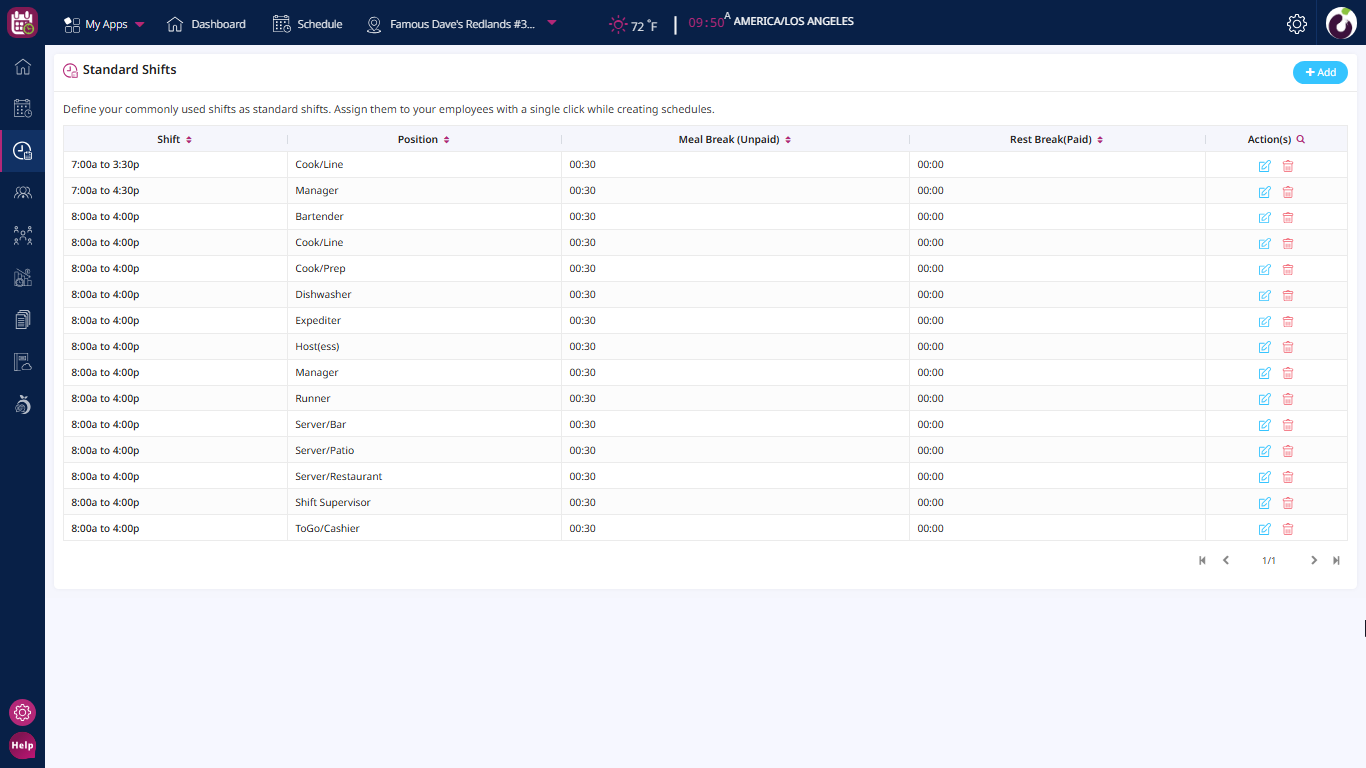
Task: Click the pink settings gear in sidebar
Action: click(x=22, y=713)
